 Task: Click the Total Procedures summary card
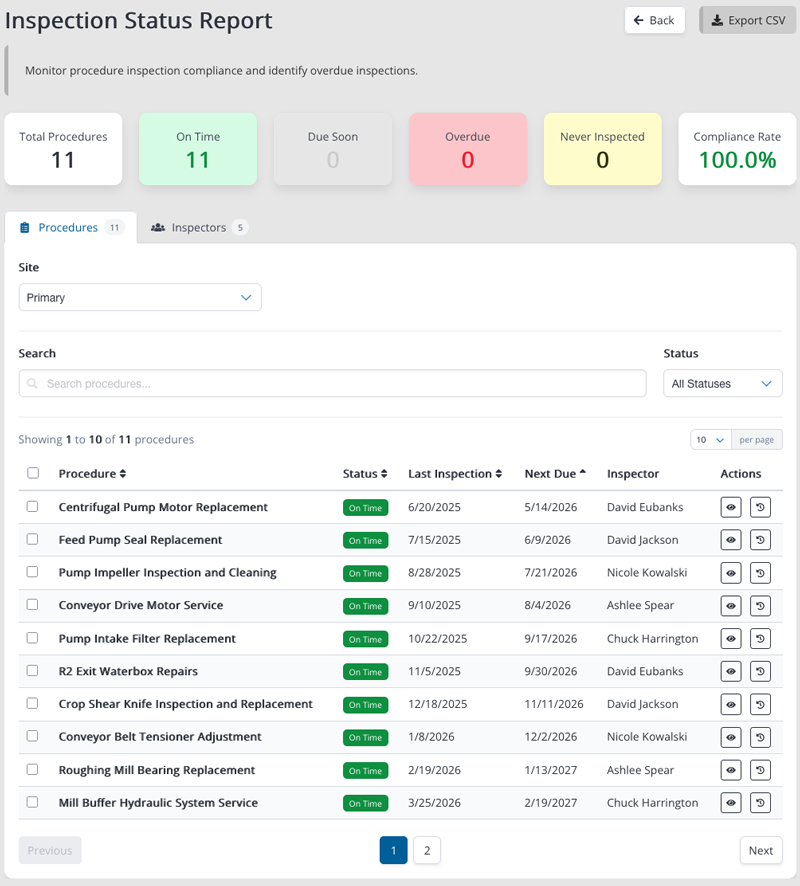(x=63, y=149)
